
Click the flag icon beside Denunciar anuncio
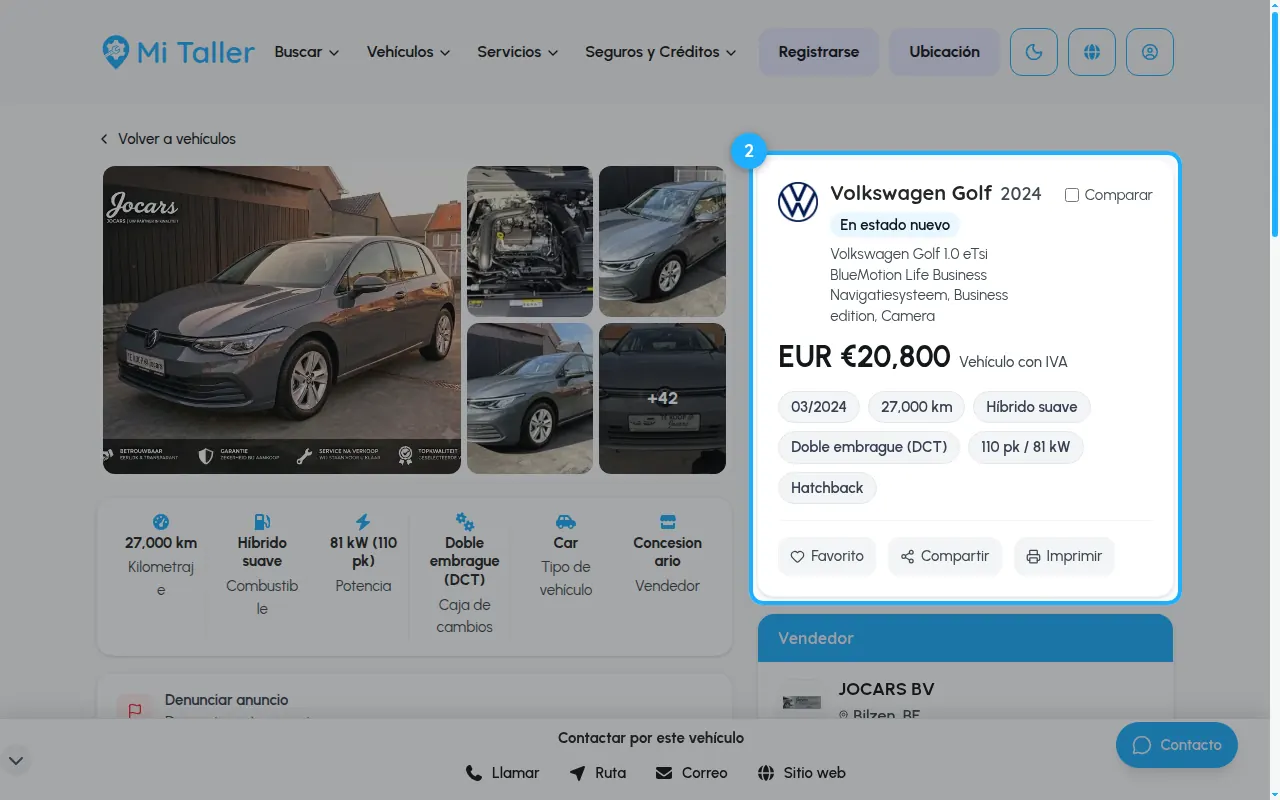point(135,711)
